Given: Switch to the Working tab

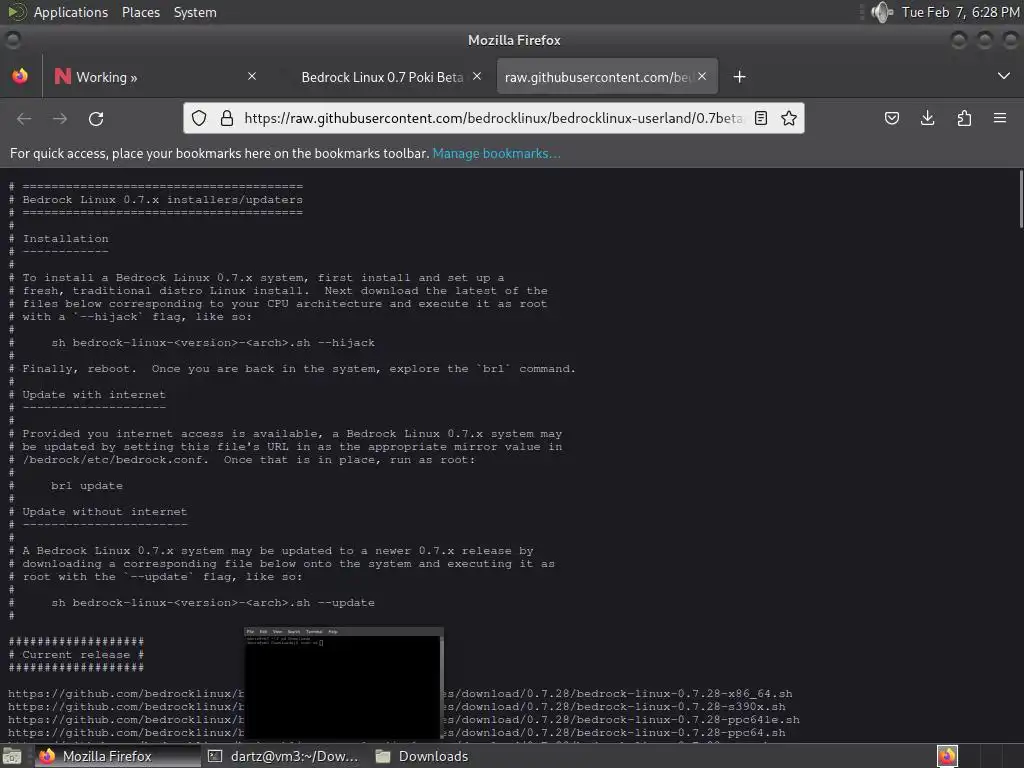Looking at the screenshot, I should click(x=157, y=77).
